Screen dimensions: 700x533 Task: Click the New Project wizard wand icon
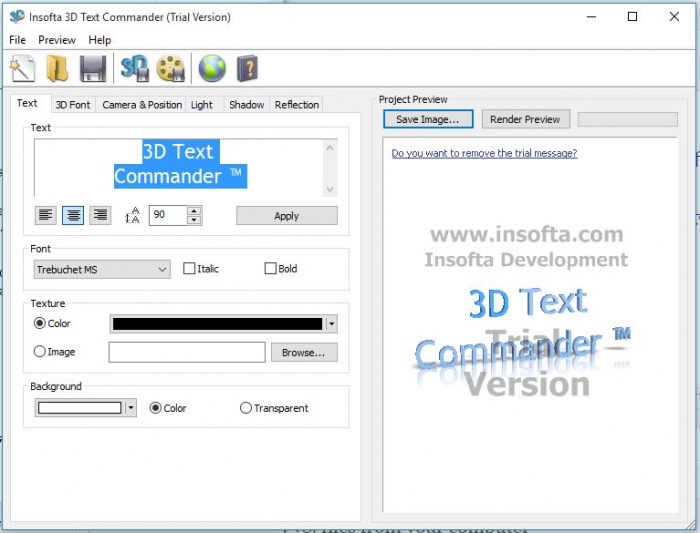22,68
